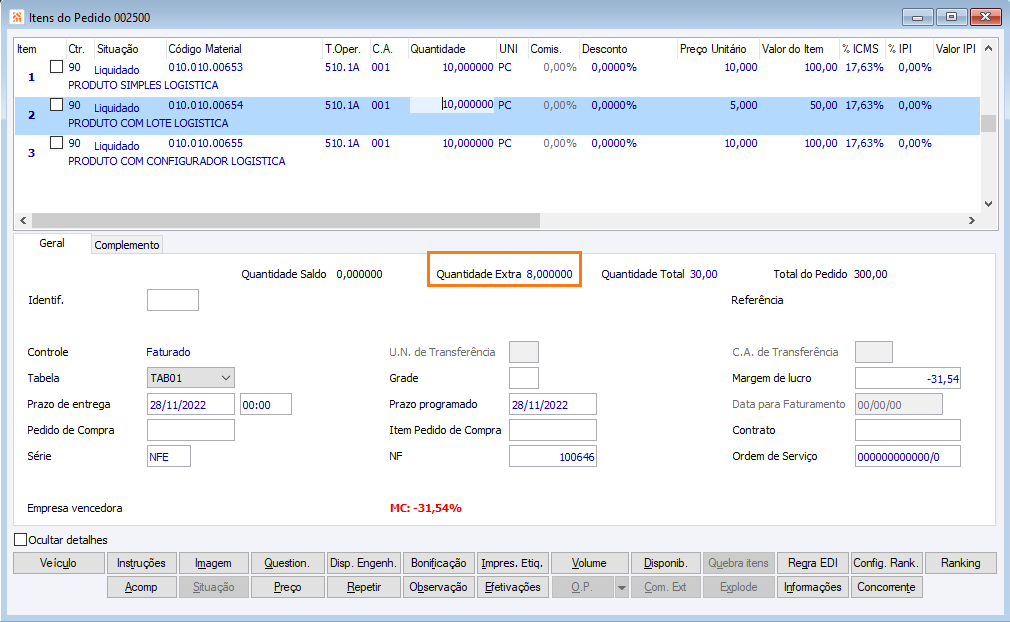Click the Efetivações button
Image resolution: width=1010 pixels, height=622 pixels.
click(x=513, y=587)
